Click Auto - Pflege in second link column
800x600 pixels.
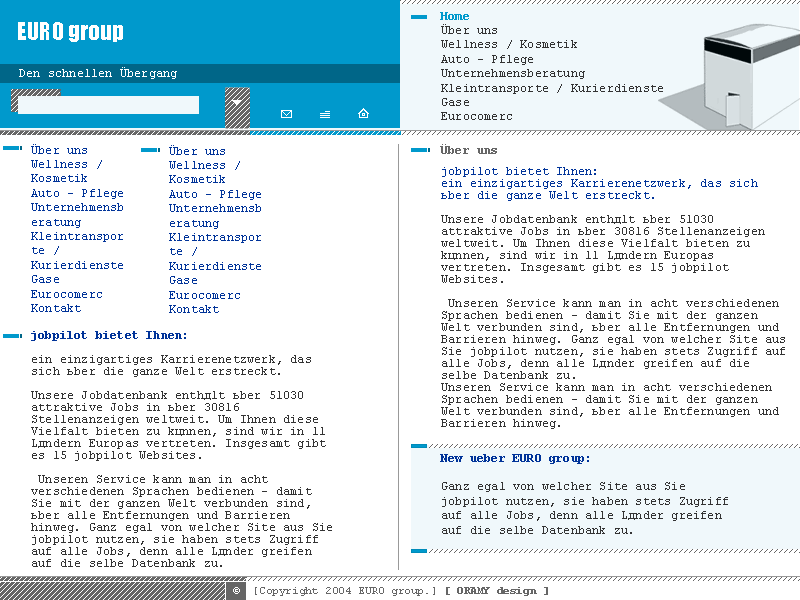pos(215,194)
